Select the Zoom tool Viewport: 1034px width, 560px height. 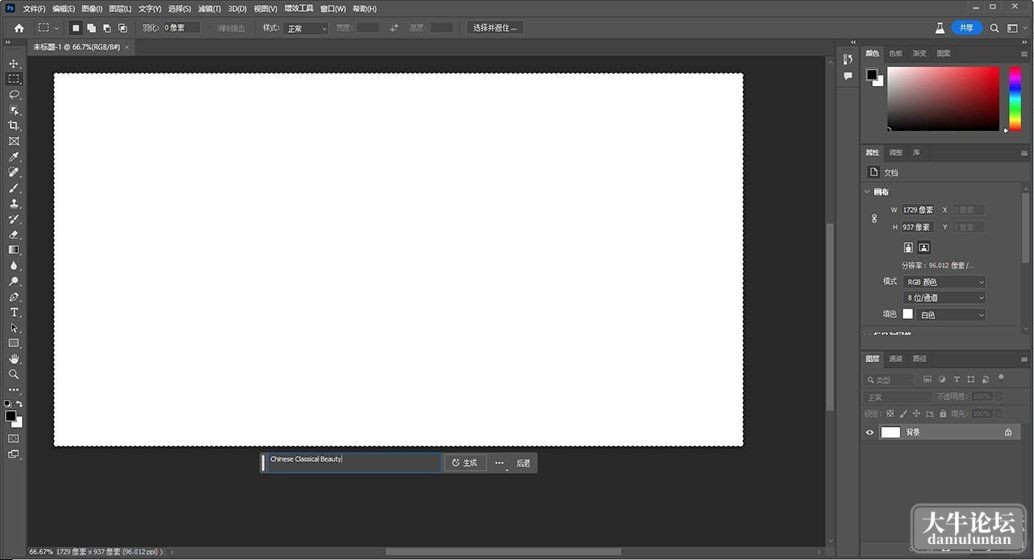[x=14, y=374]
